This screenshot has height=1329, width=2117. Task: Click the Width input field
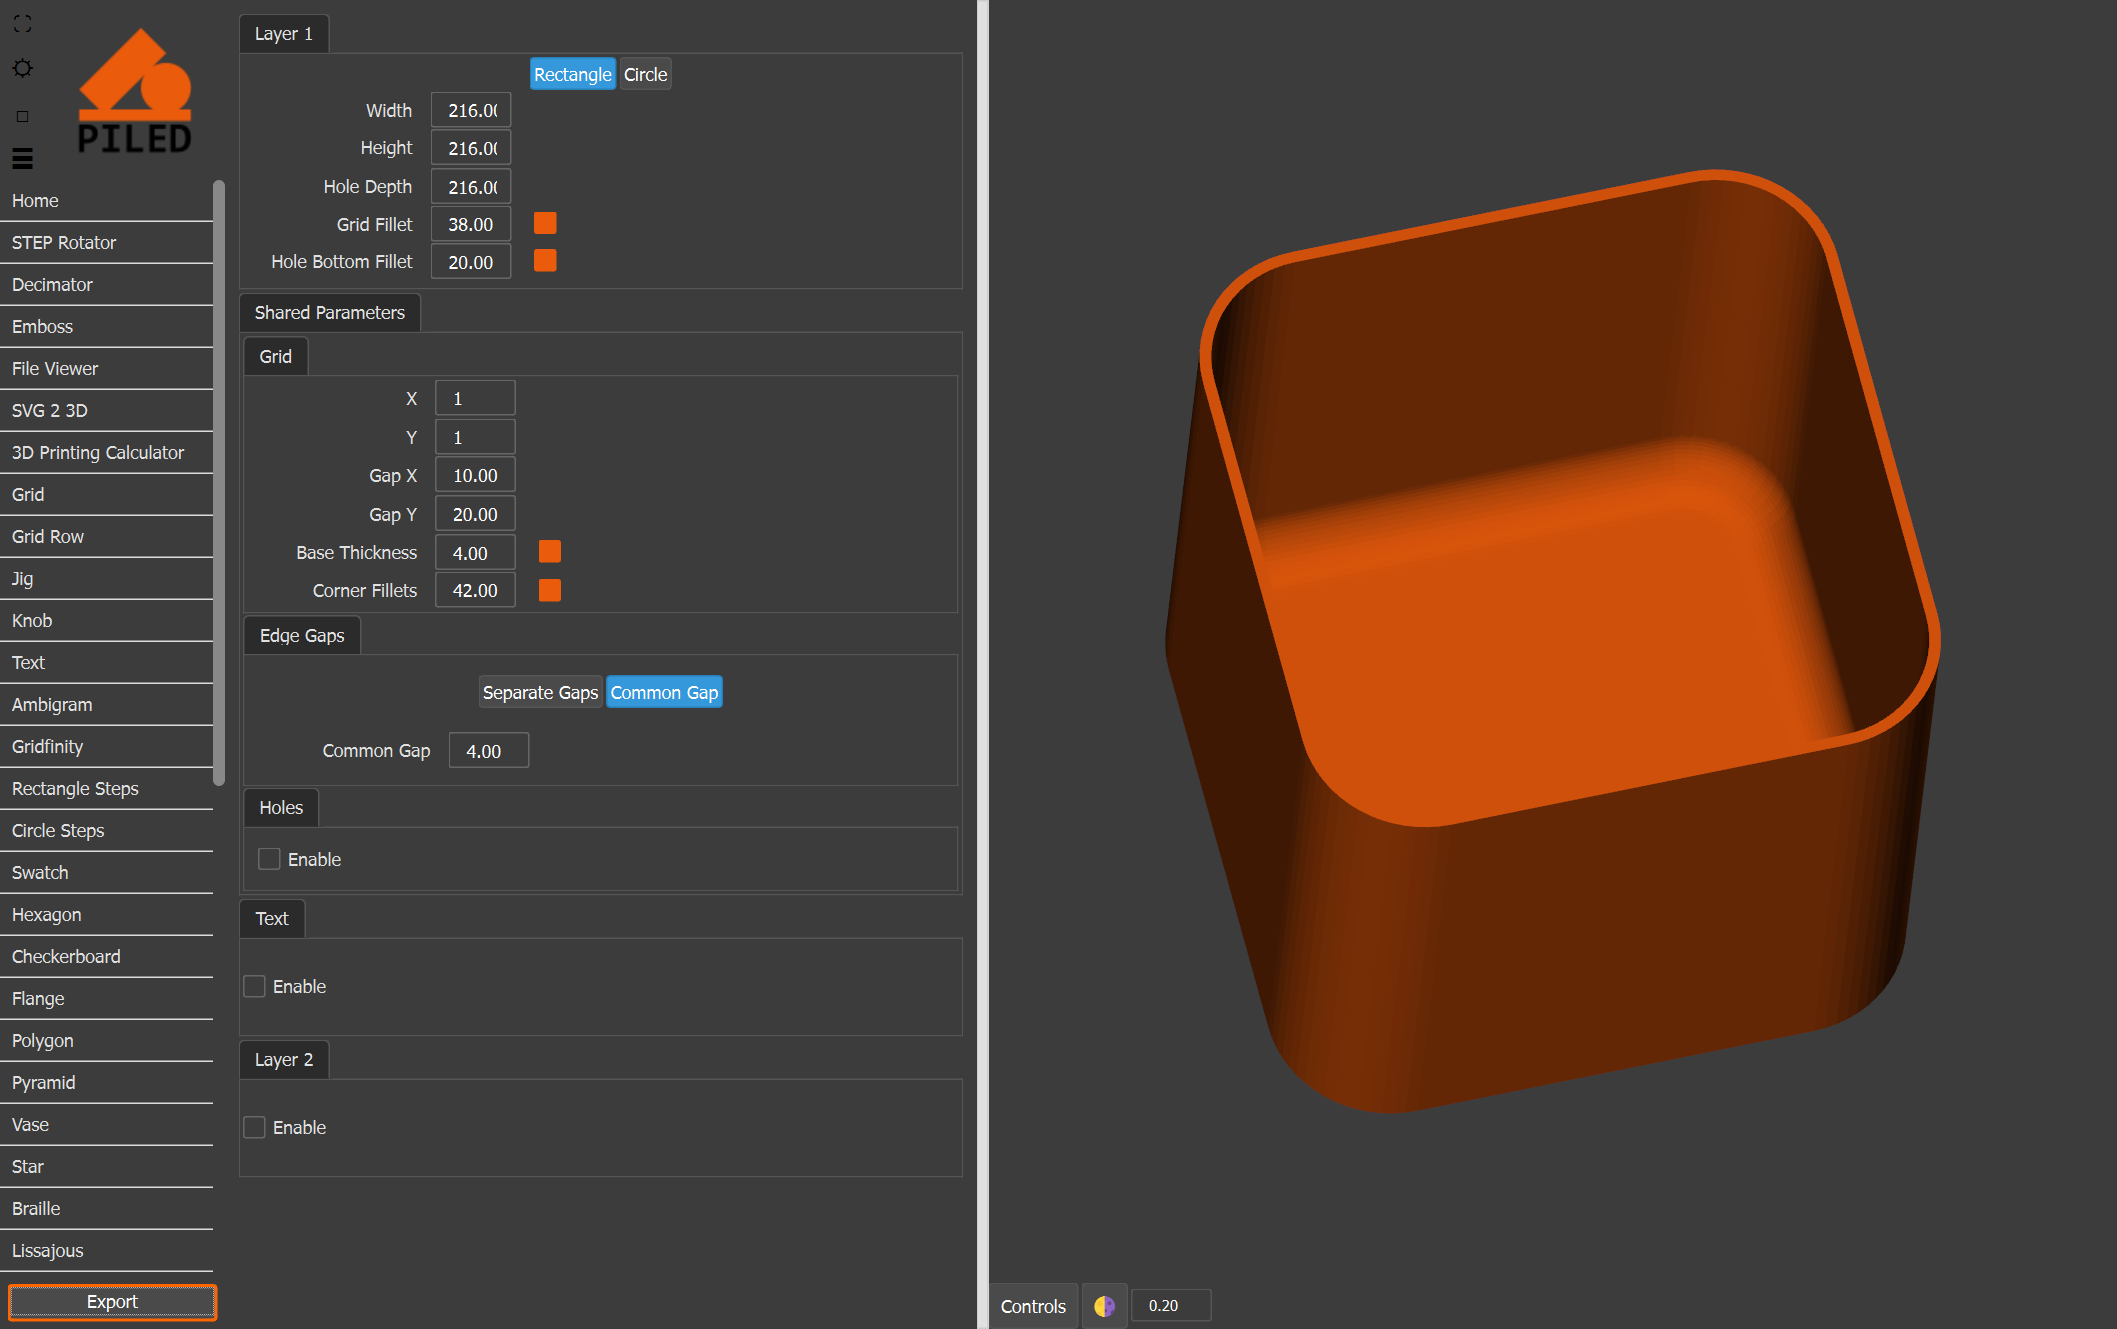[x=471, y=110]
